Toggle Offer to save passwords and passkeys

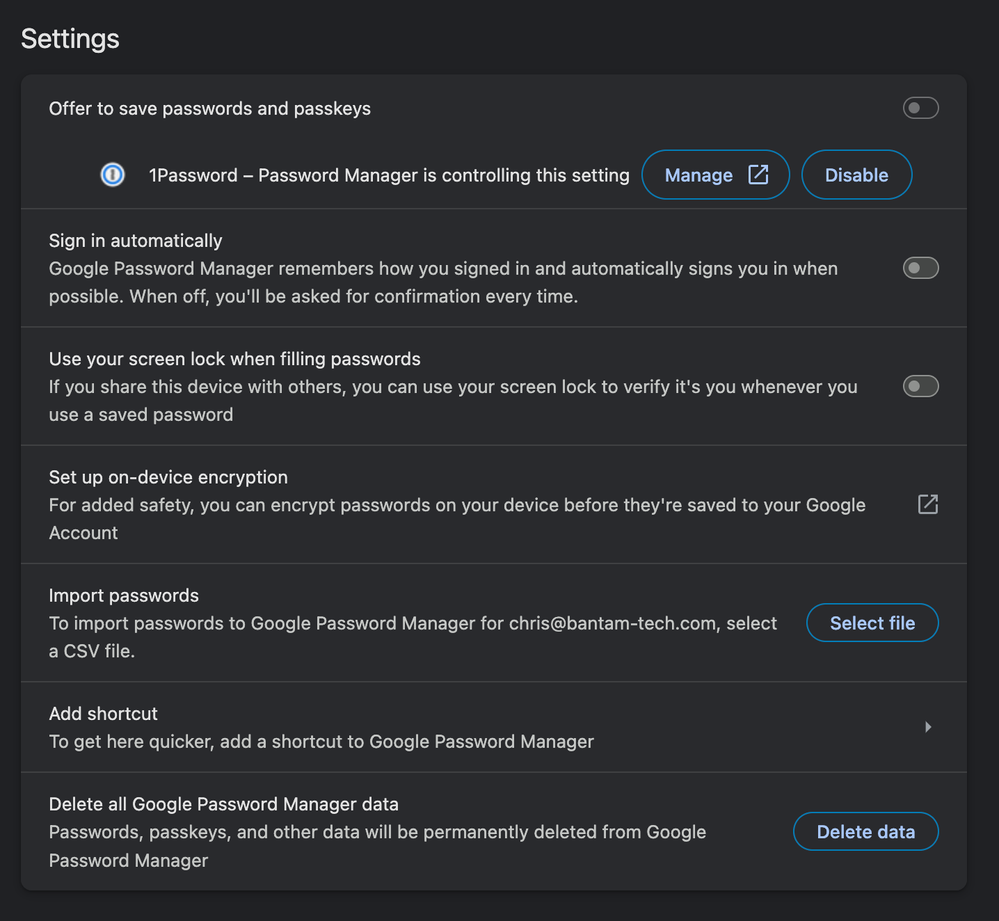(921, 108)
